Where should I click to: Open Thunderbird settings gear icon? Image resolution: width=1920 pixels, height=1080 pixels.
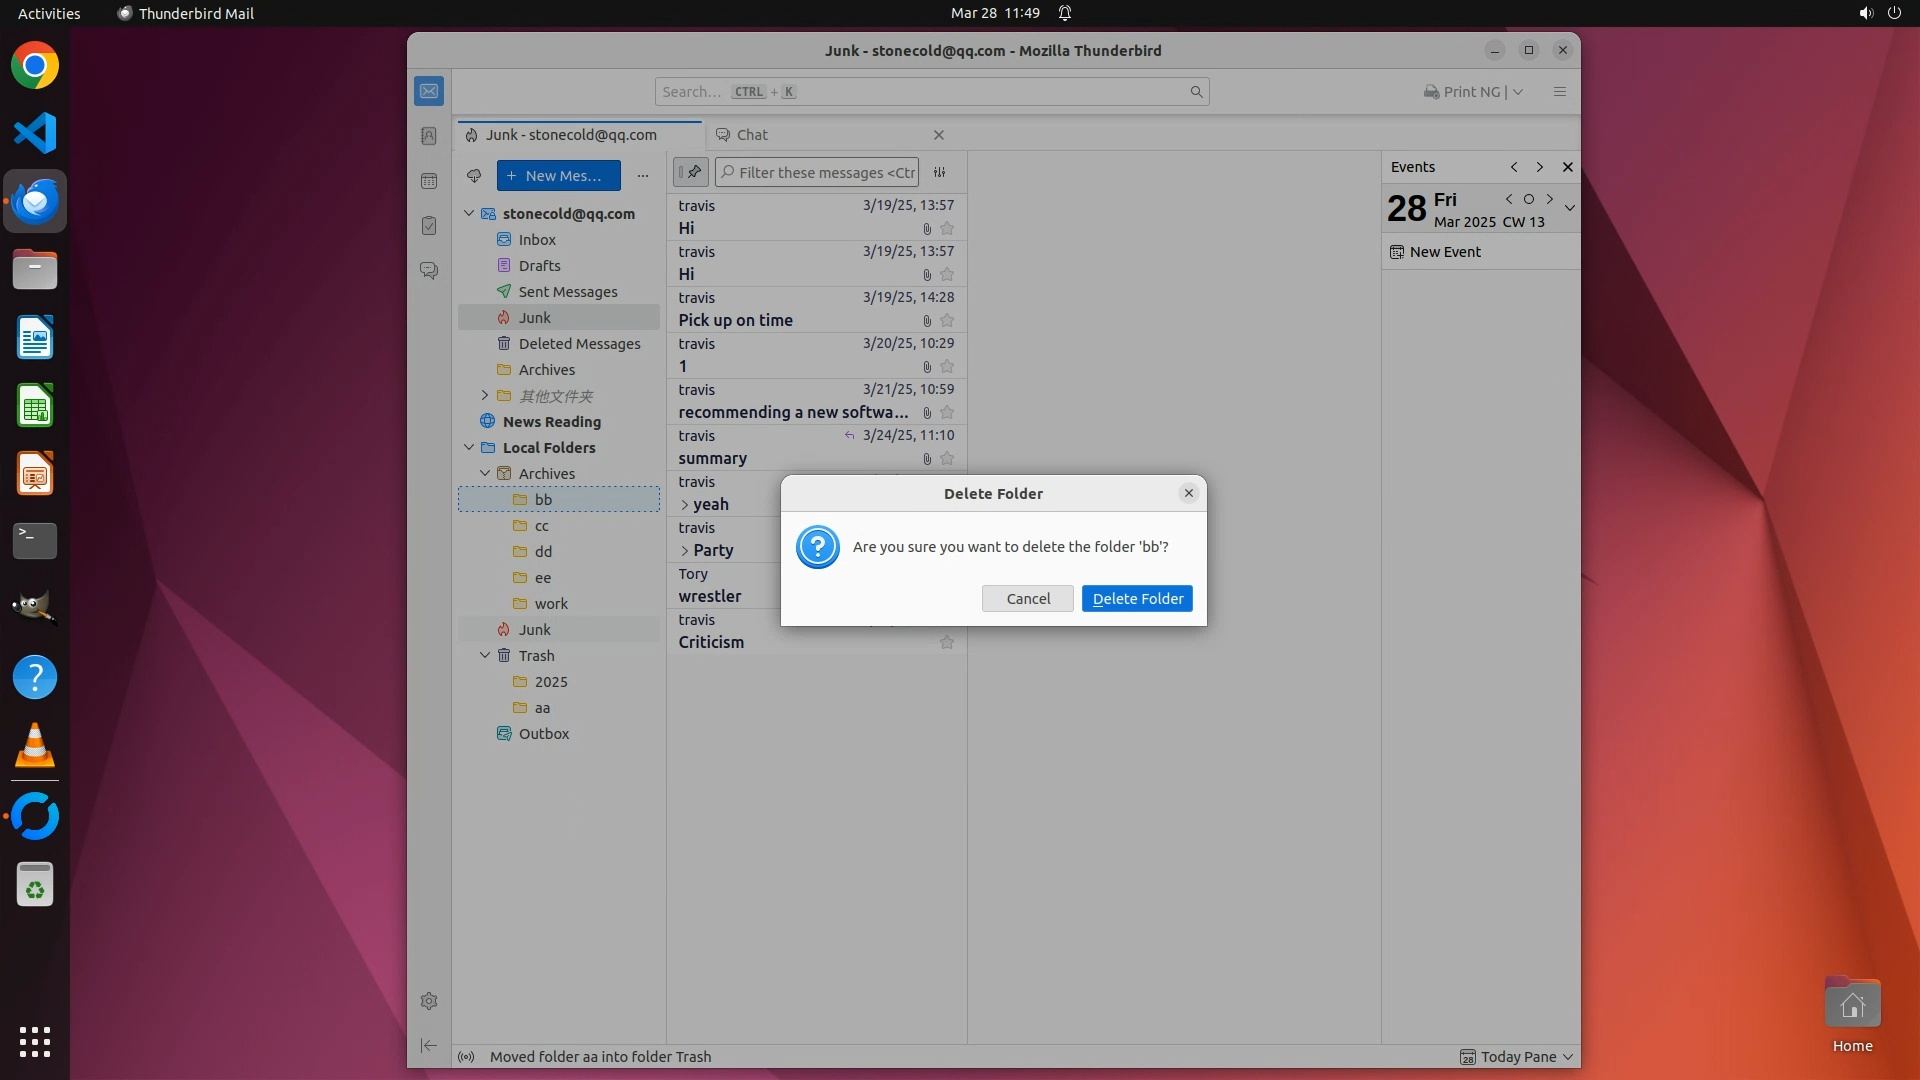coord(429,1001)
